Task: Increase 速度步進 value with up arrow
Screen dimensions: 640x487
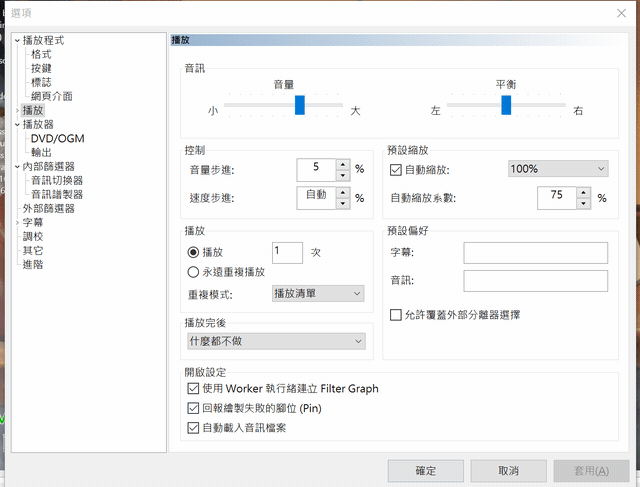Action: click(x=342, y=192)
